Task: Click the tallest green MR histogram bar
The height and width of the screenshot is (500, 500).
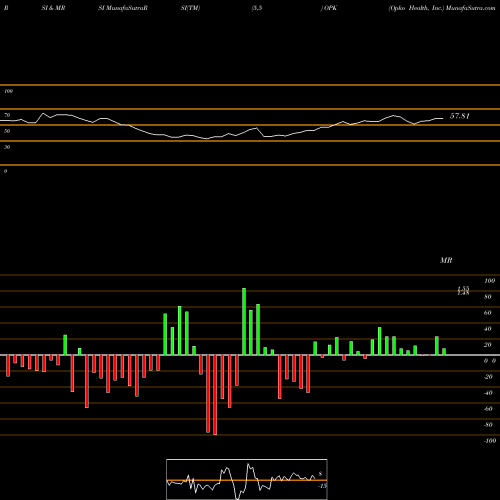Action: 244,322
